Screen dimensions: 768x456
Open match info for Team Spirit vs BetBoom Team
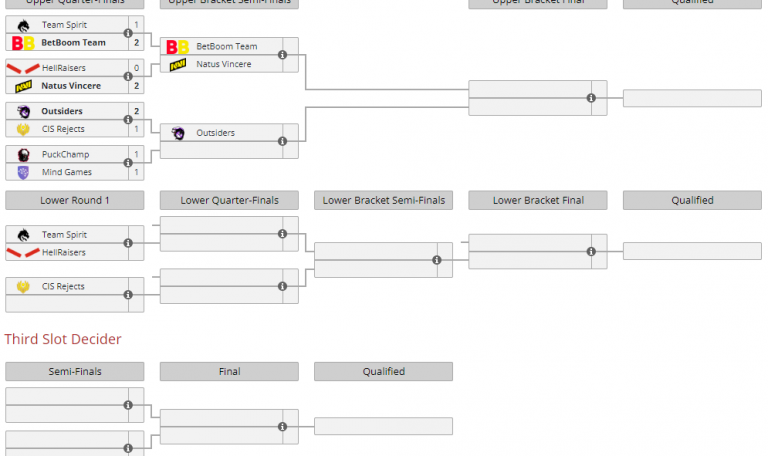click(x=128, y=34)
